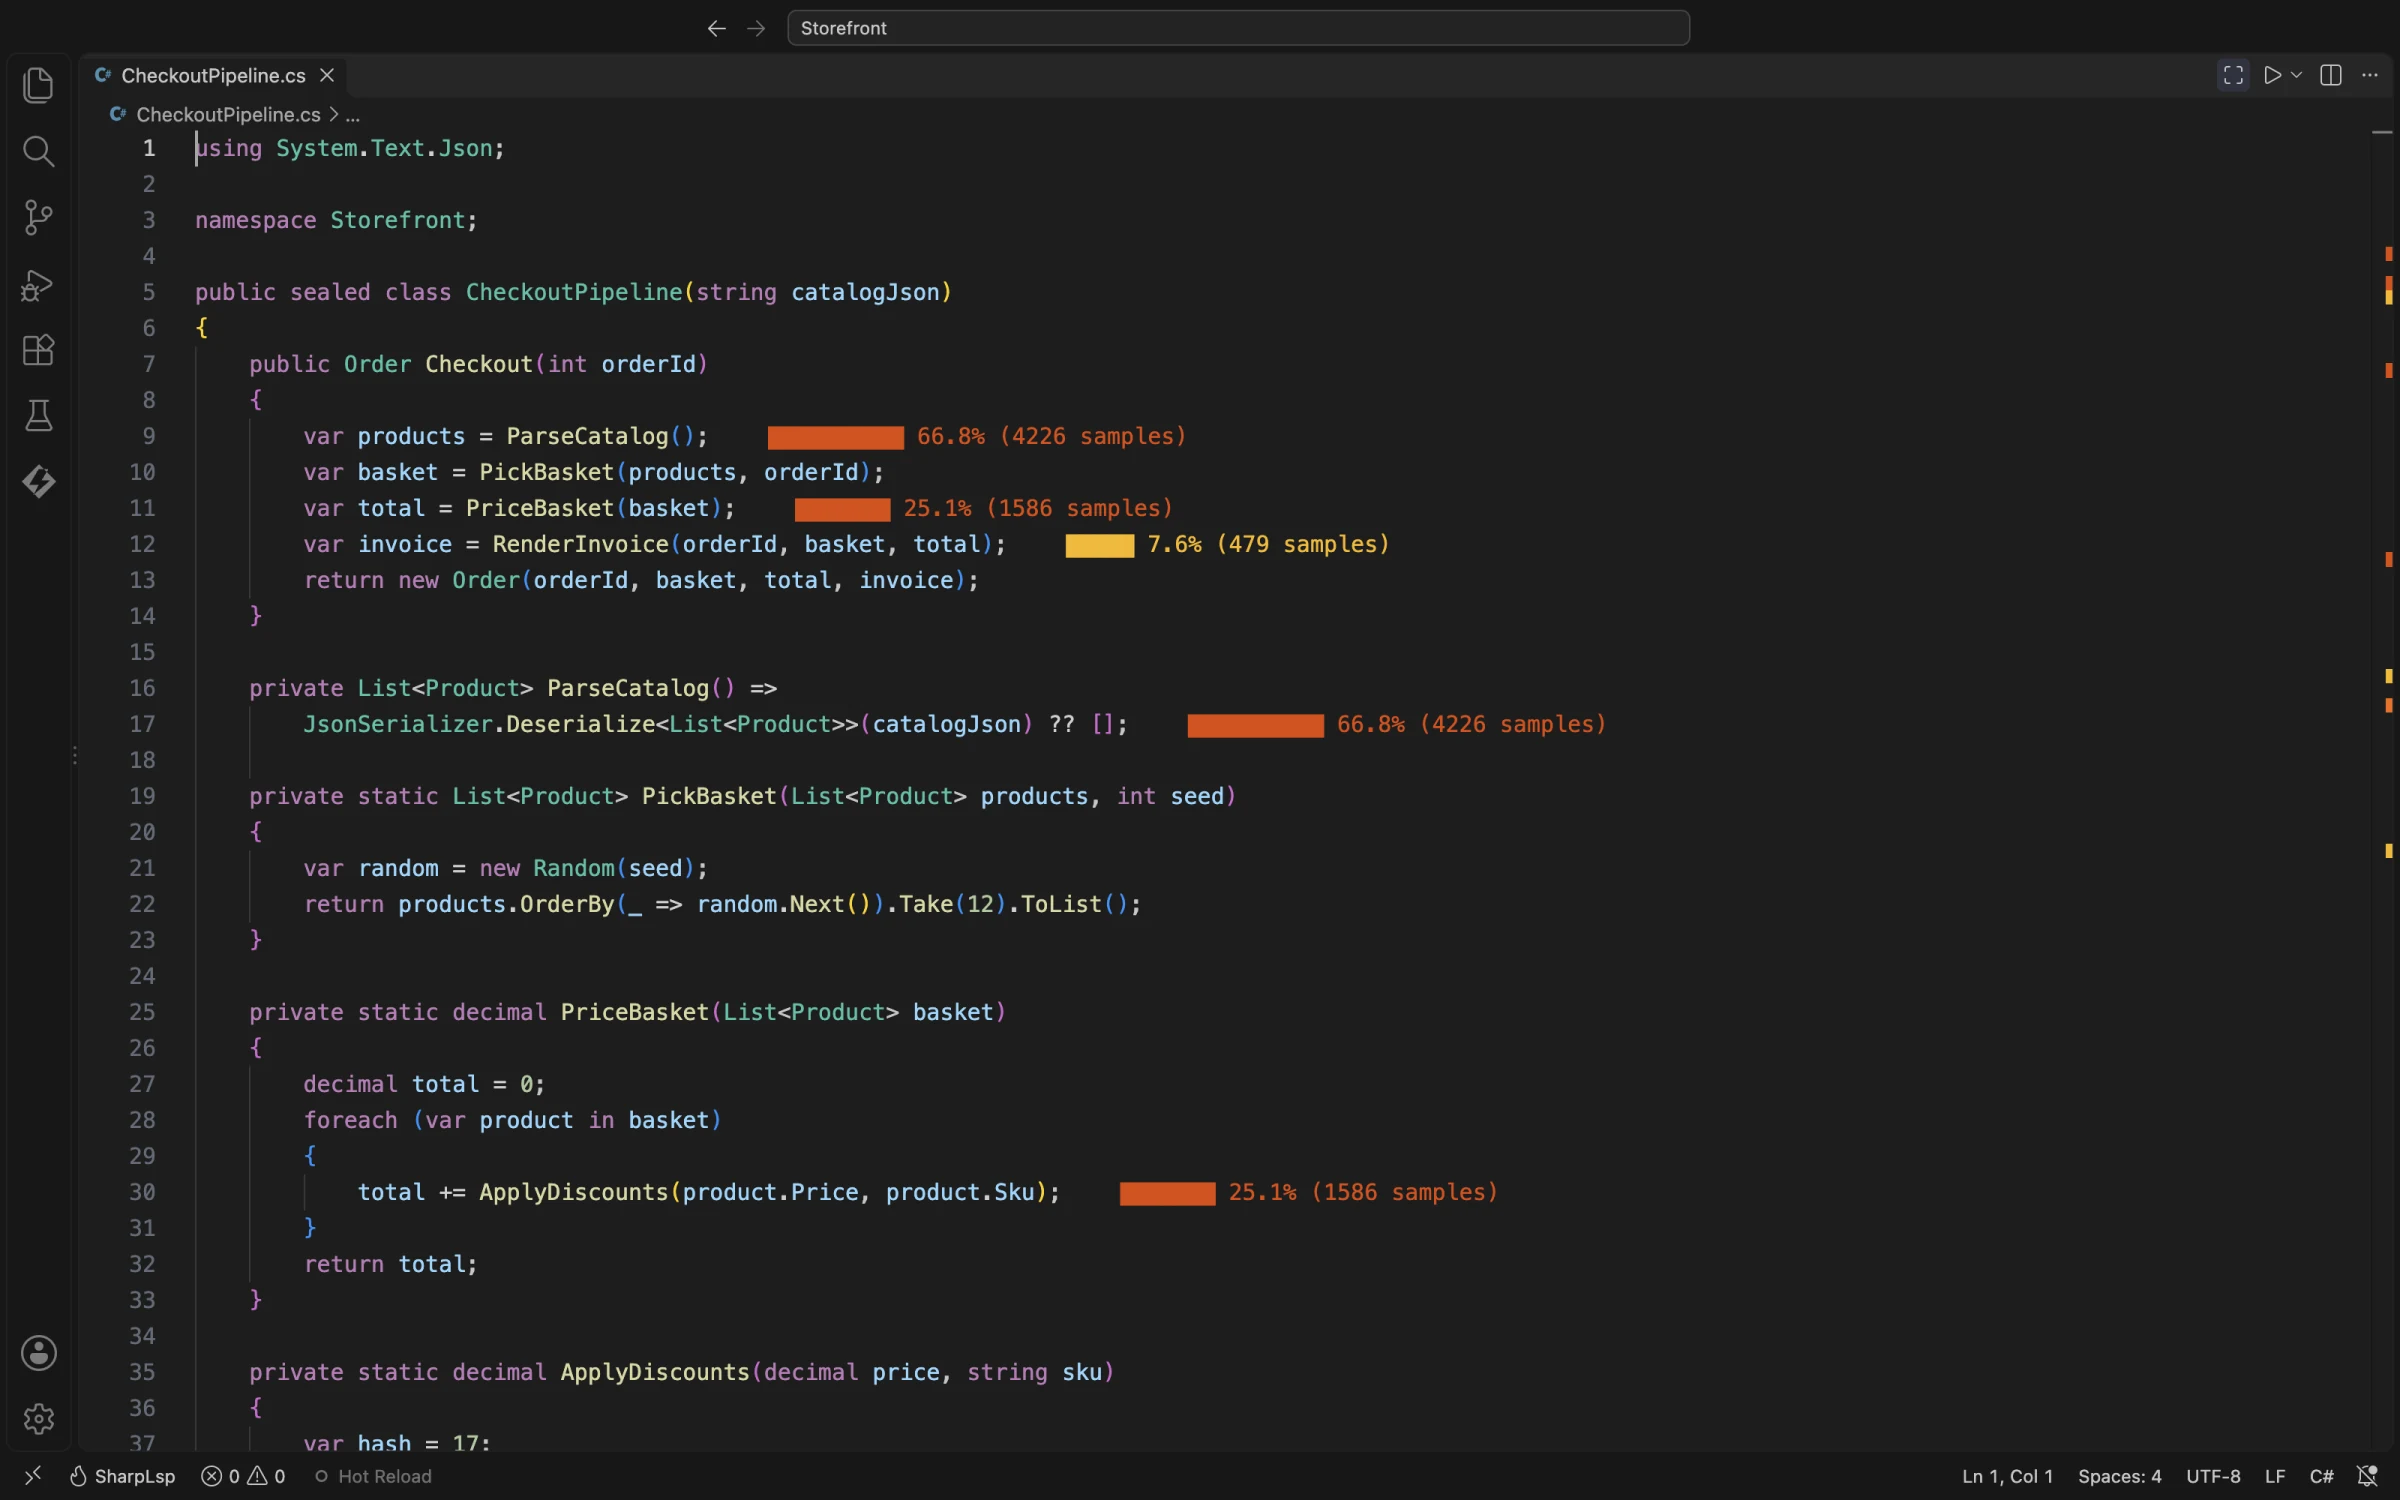Open the Accounts menu
This screenshot has width=2400, height=1500.
pos(38,1353)
